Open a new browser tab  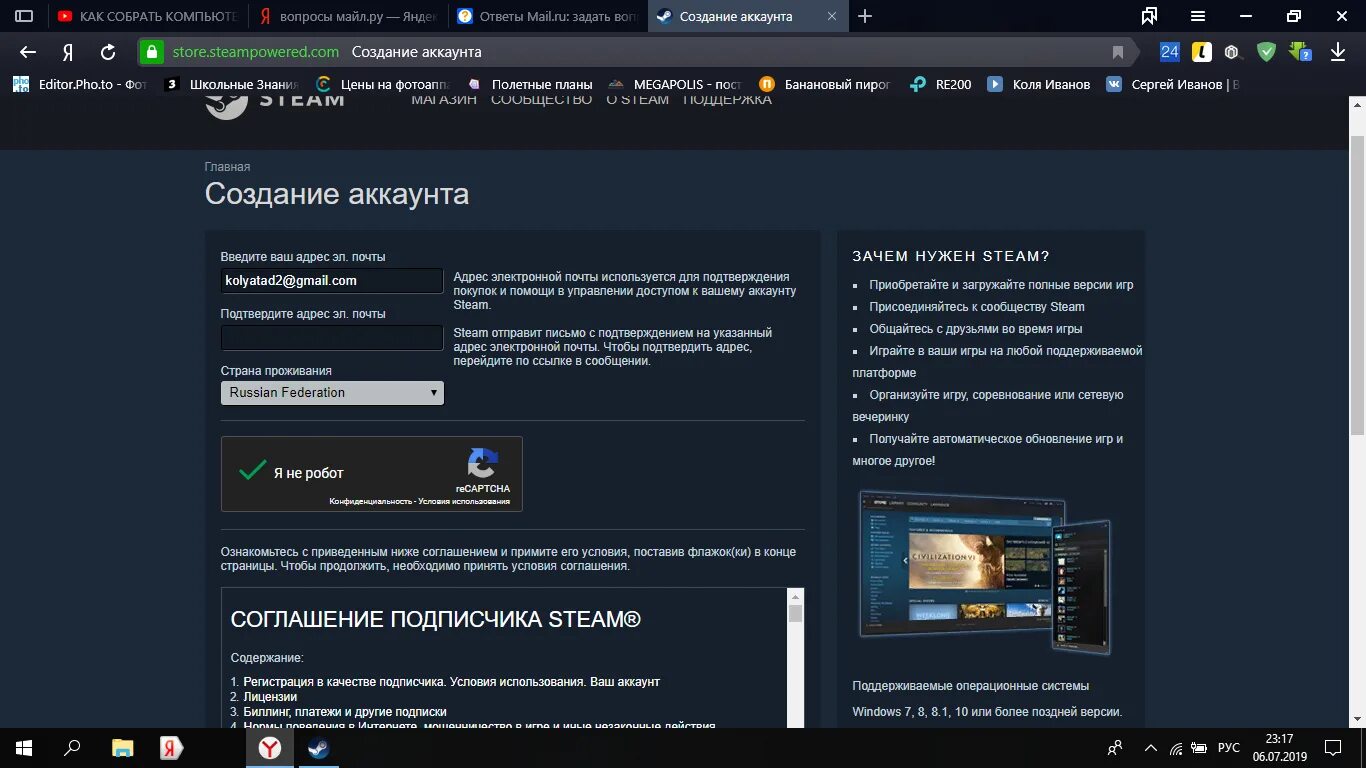point(865,16)
